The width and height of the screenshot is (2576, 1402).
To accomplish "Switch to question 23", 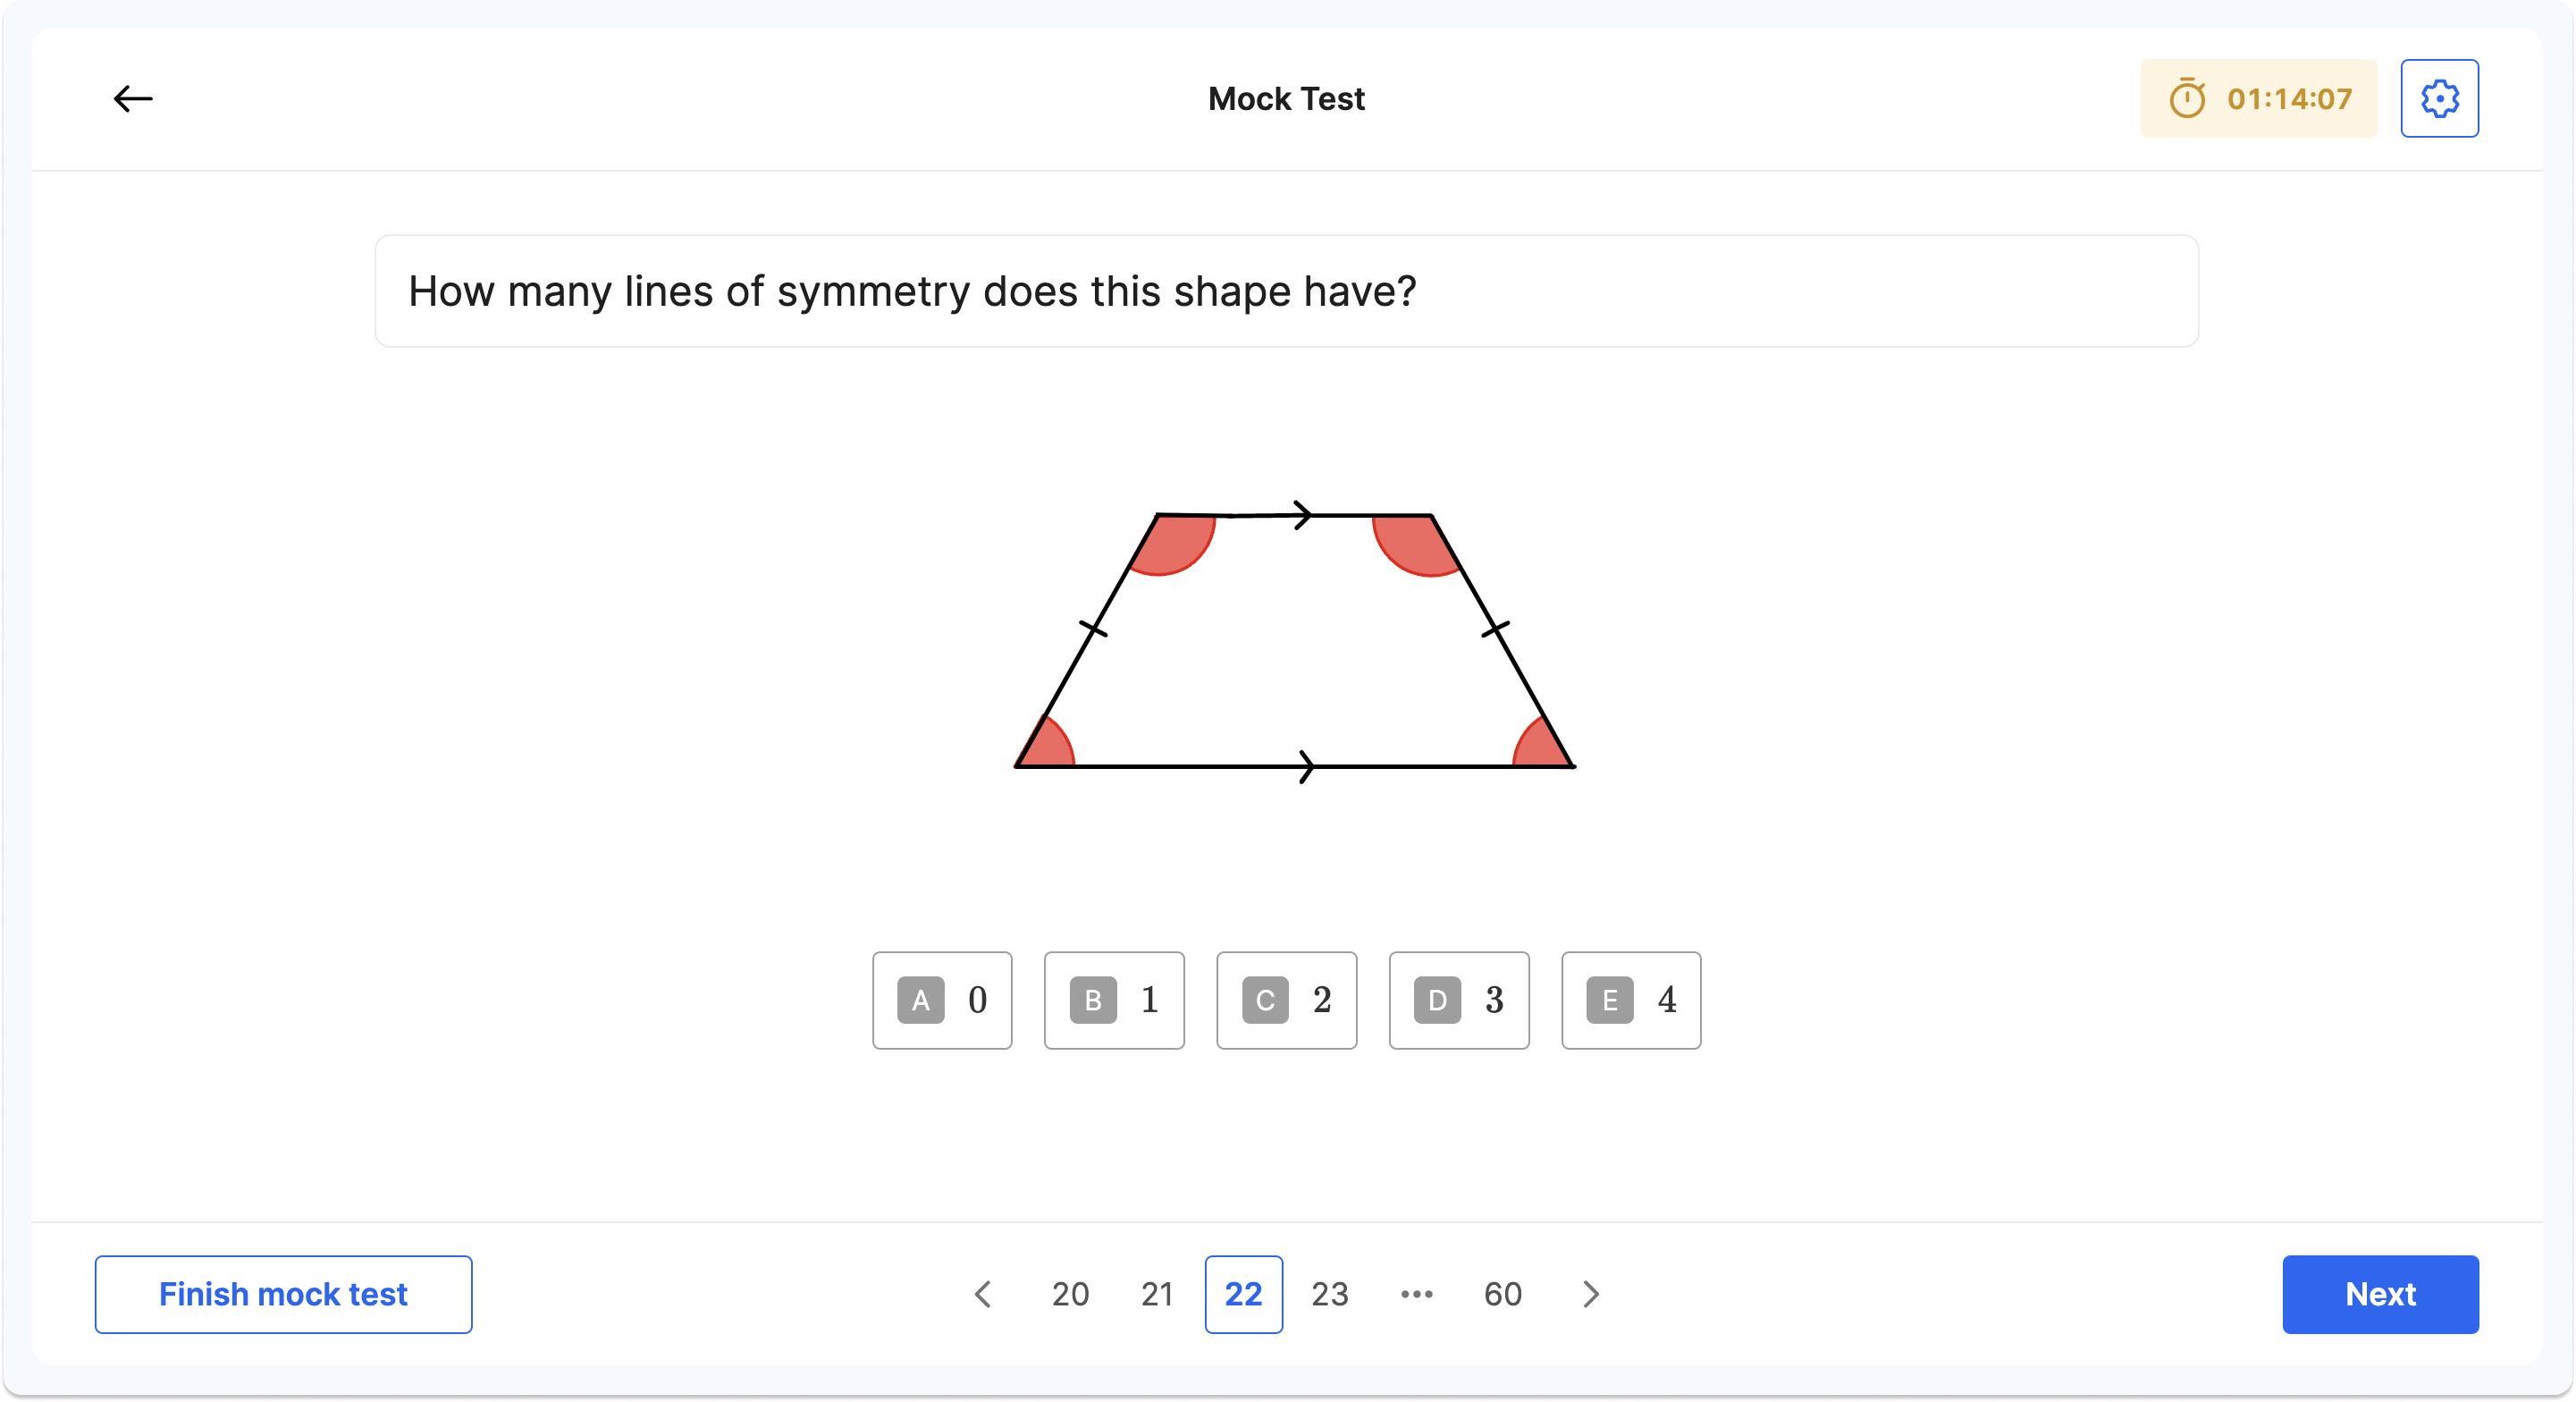I will pyautogui.click(x=1330, y=1294).
